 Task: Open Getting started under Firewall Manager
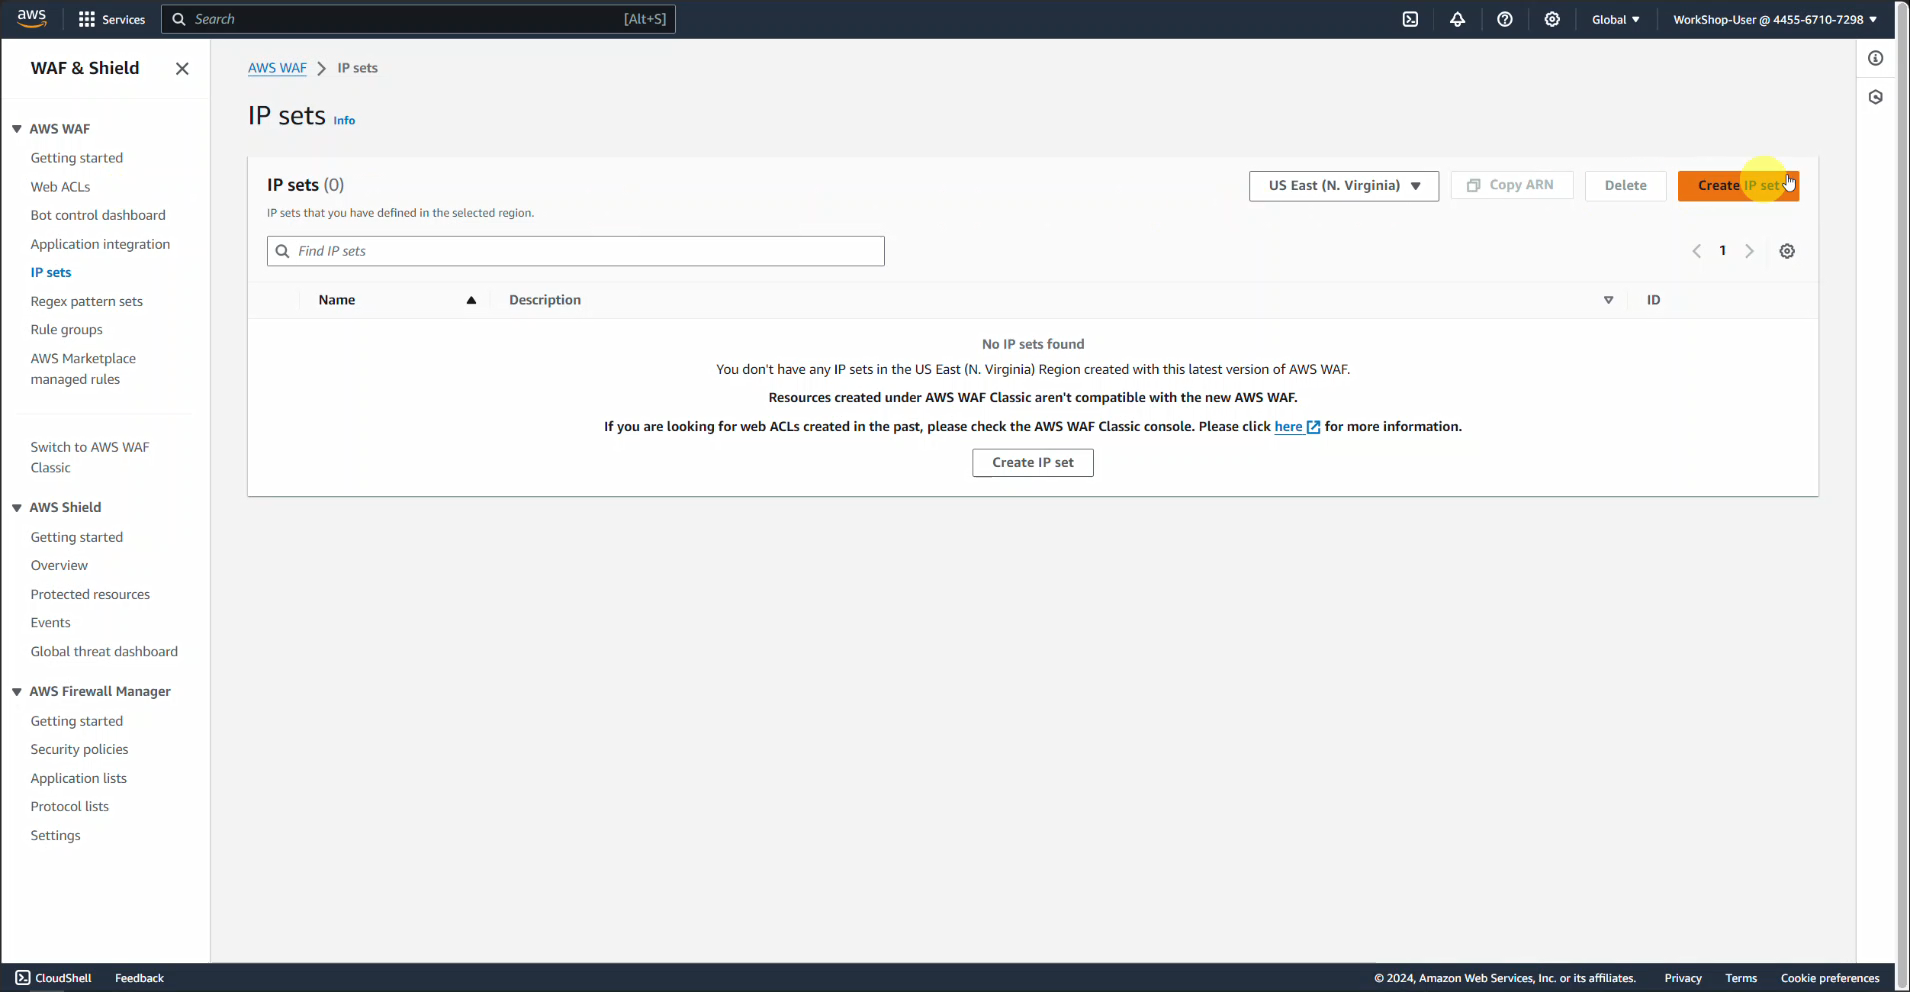[77, 721]
